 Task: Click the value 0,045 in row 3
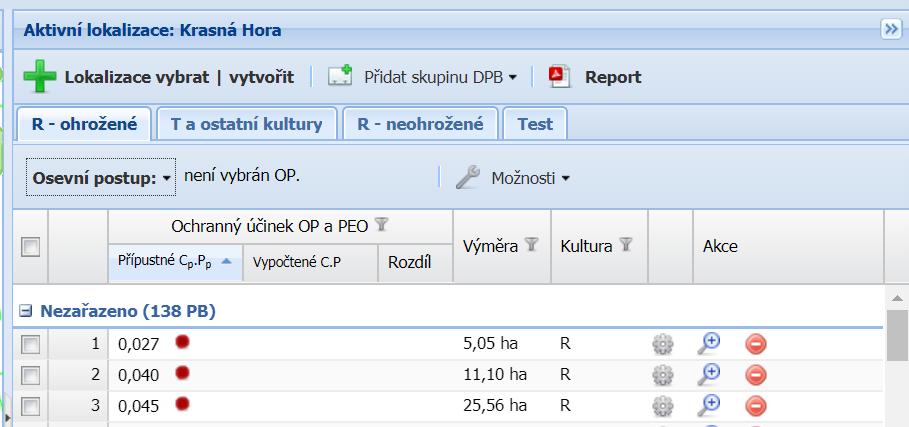click(139, 406)
